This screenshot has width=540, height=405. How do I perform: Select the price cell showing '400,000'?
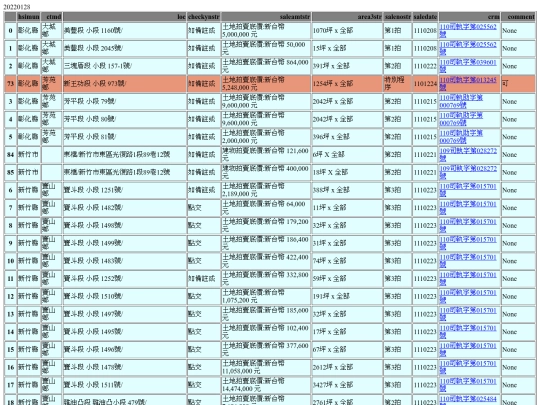point(266,173)
